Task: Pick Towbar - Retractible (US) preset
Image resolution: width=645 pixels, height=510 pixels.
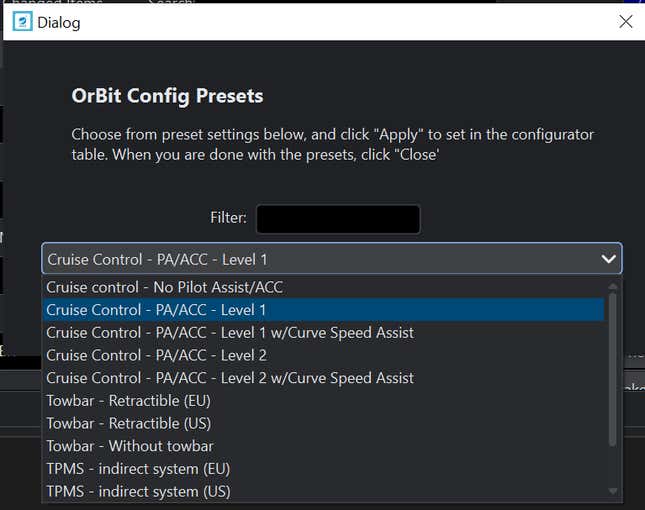Action: click(128, 423)
